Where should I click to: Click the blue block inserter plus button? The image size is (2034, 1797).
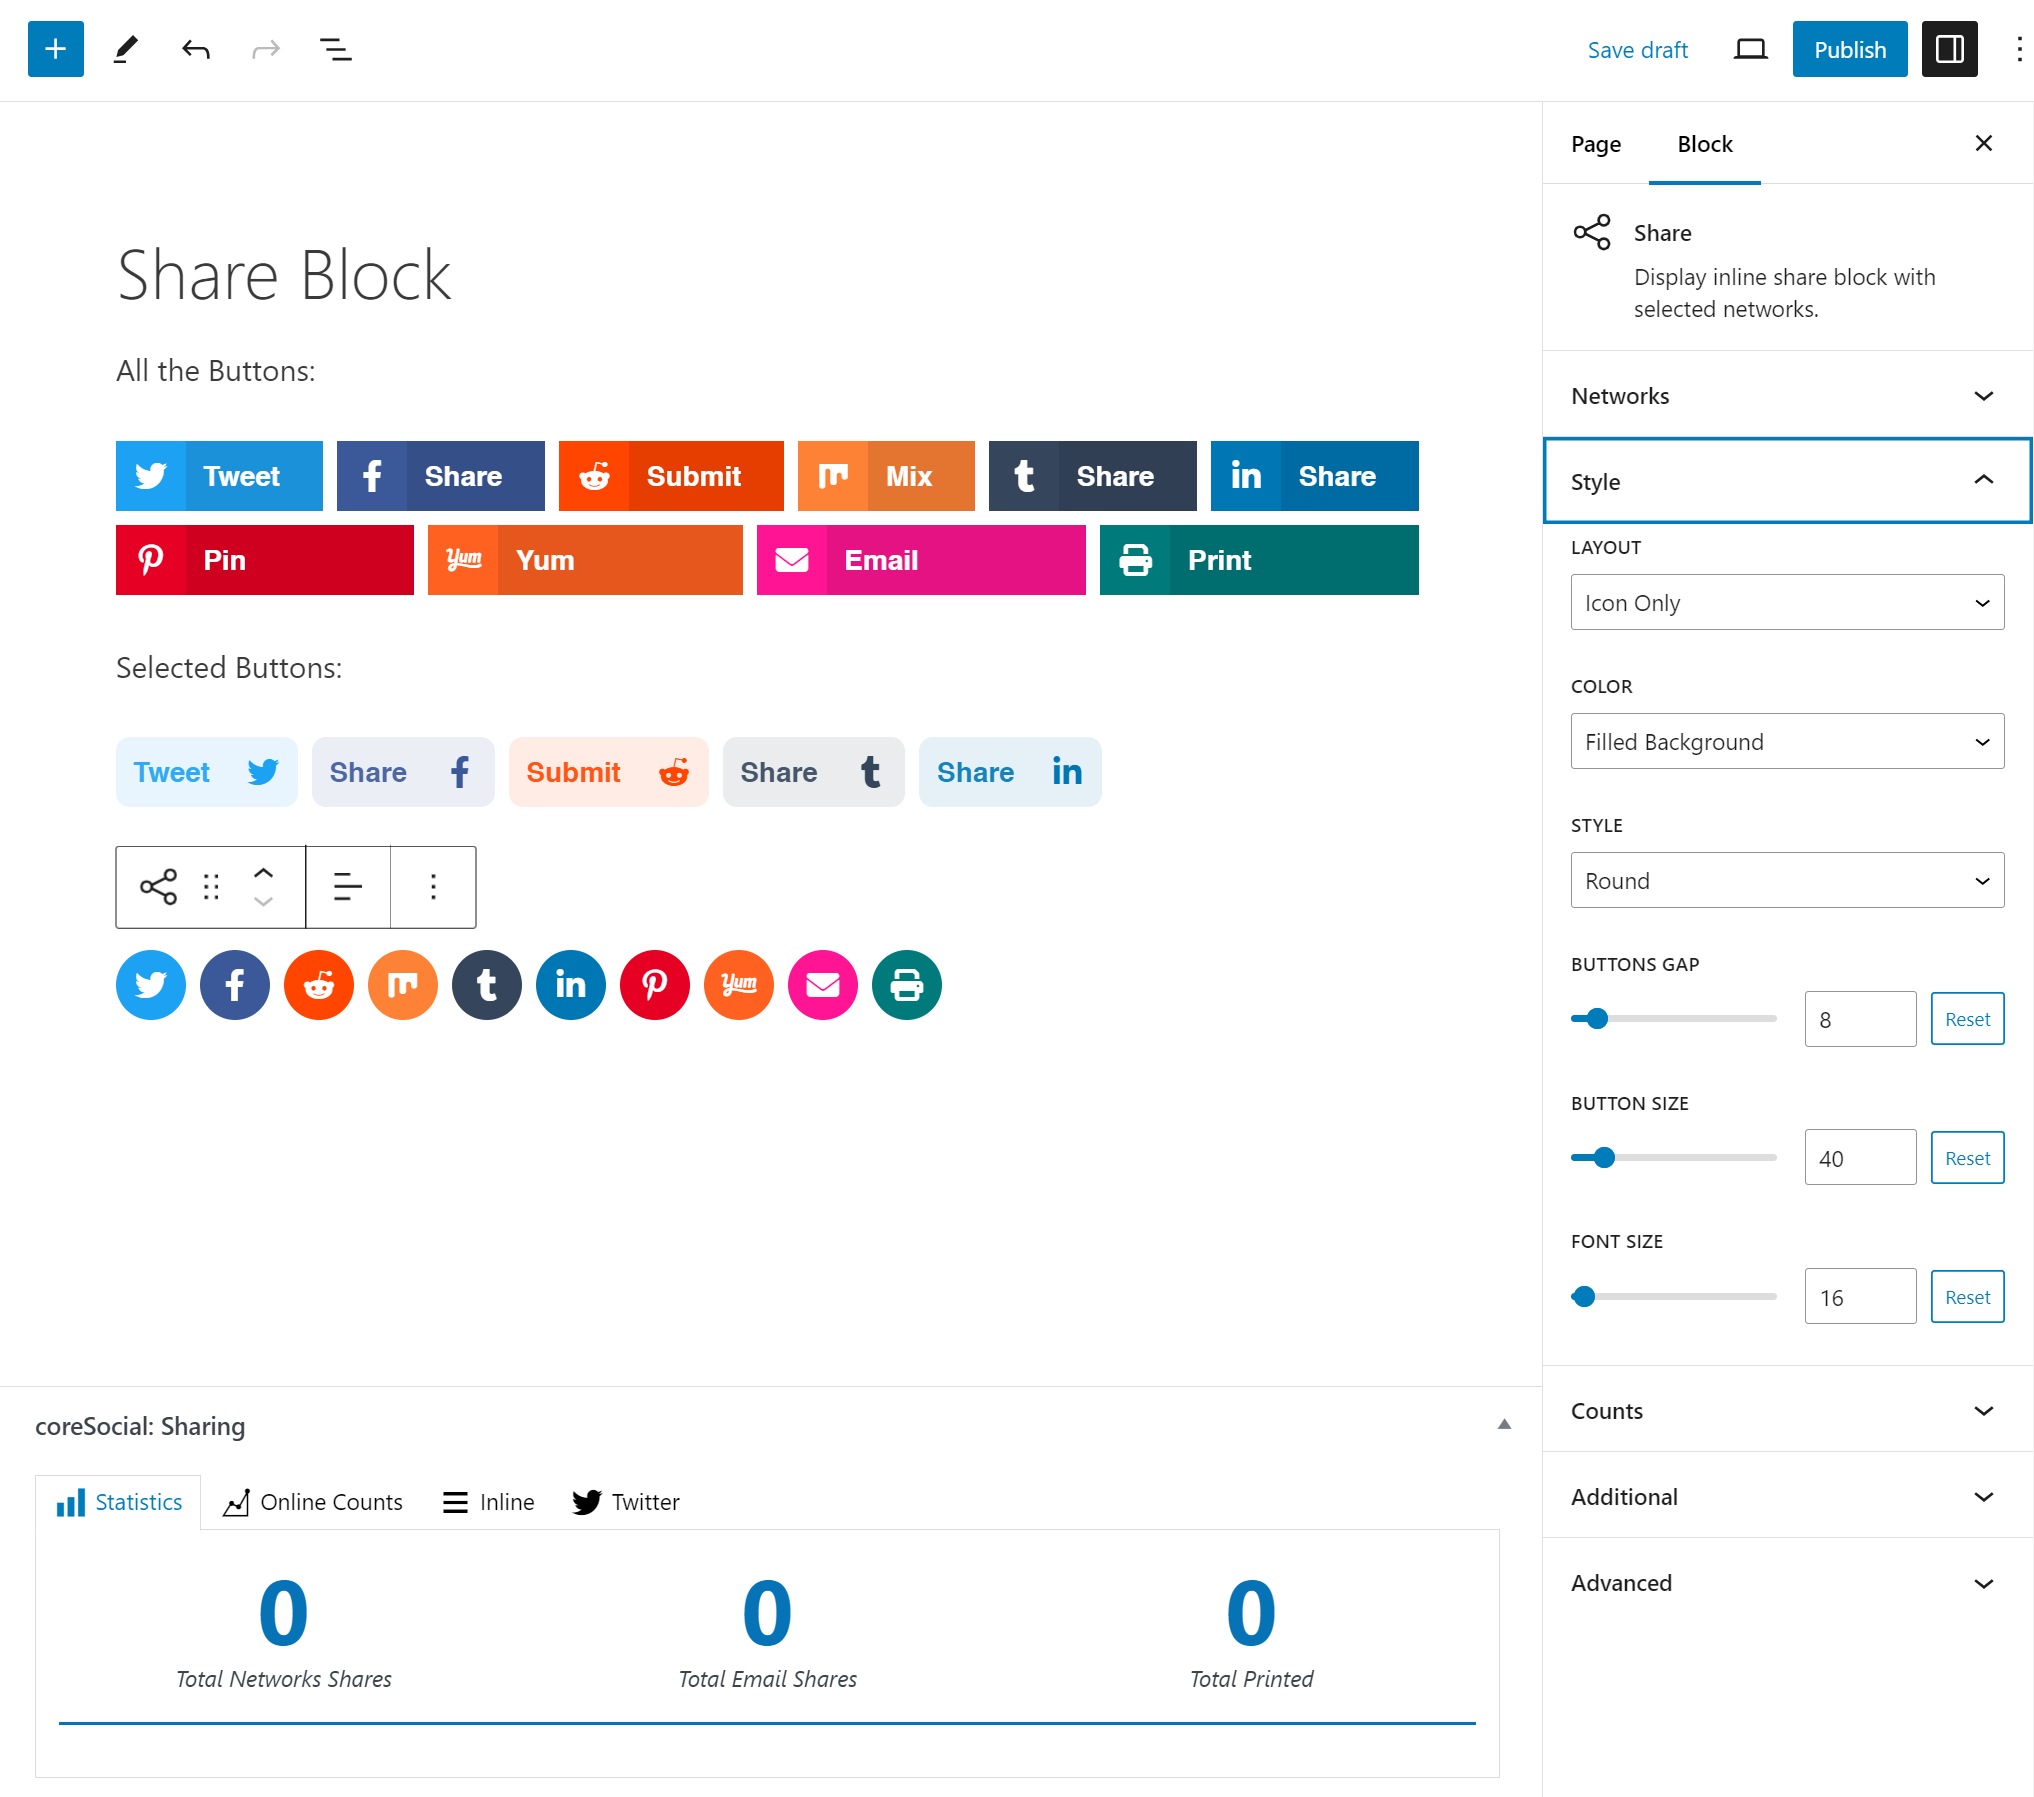point(56,49)
